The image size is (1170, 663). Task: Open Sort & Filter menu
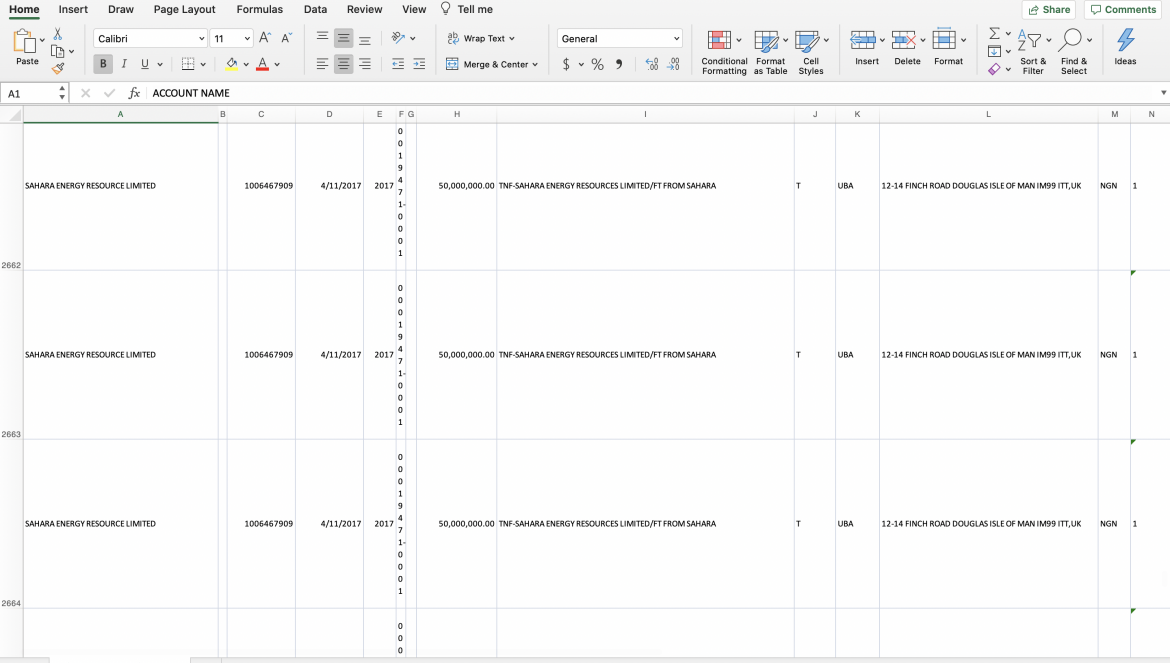(x=1033, y=52)
